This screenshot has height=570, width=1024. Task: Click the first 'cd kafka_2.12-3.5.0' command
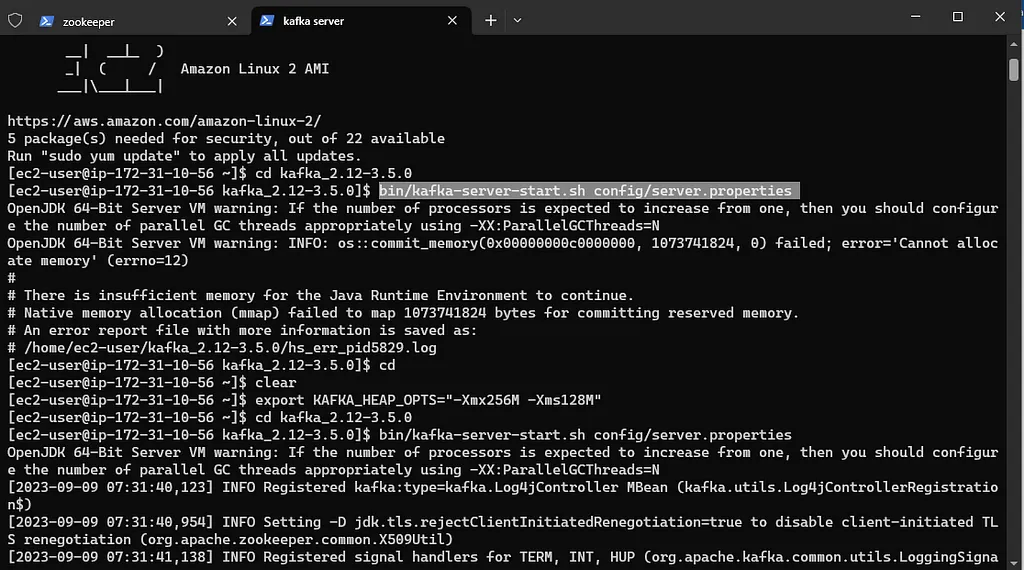333,174
